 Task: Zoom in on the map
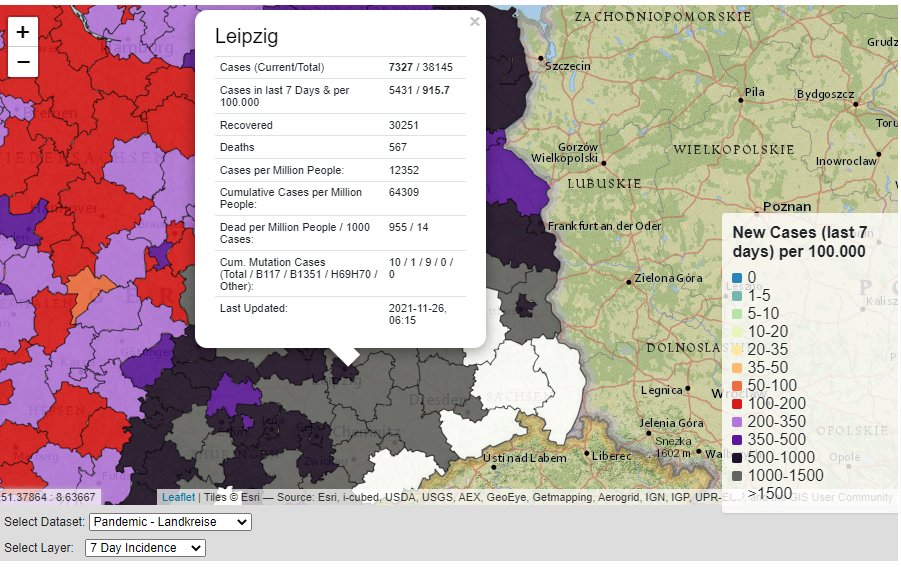point(22,32)
